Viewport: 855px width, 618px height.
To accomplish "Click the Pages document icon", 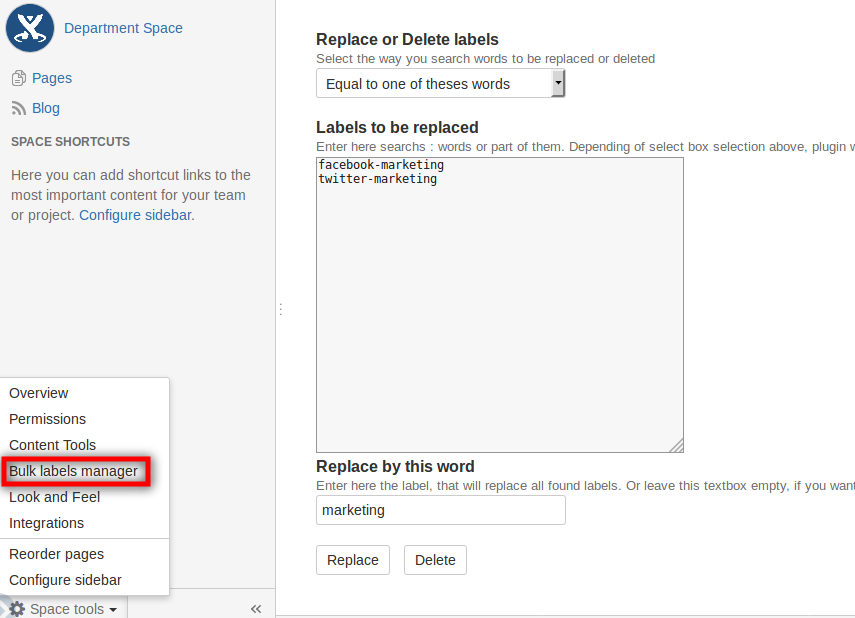I will point(19,78).
